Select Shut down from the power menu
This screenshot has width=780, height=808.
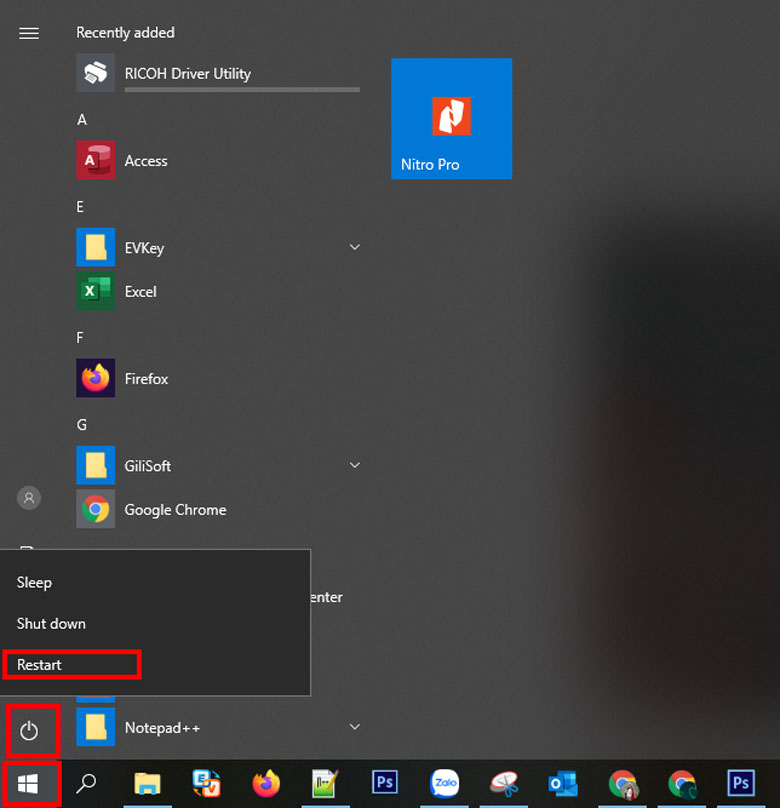tap(52, 623)
